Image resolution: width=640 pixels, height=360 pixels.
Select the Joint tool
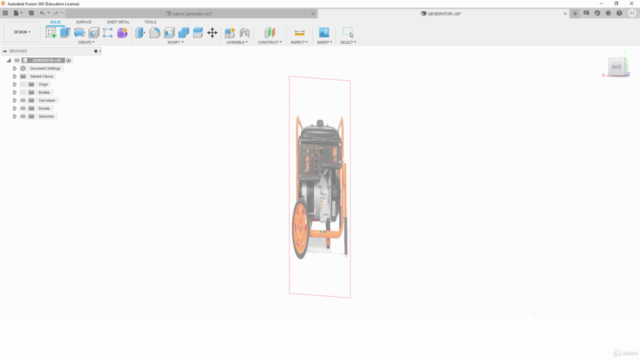pos(244,33)
